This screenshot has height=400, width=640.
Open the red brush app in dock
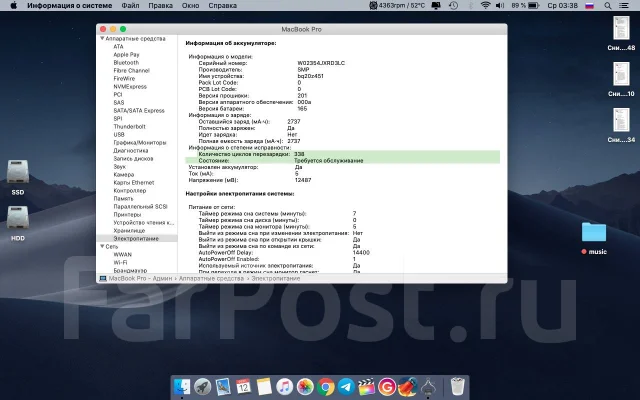(x=407, y=386)
